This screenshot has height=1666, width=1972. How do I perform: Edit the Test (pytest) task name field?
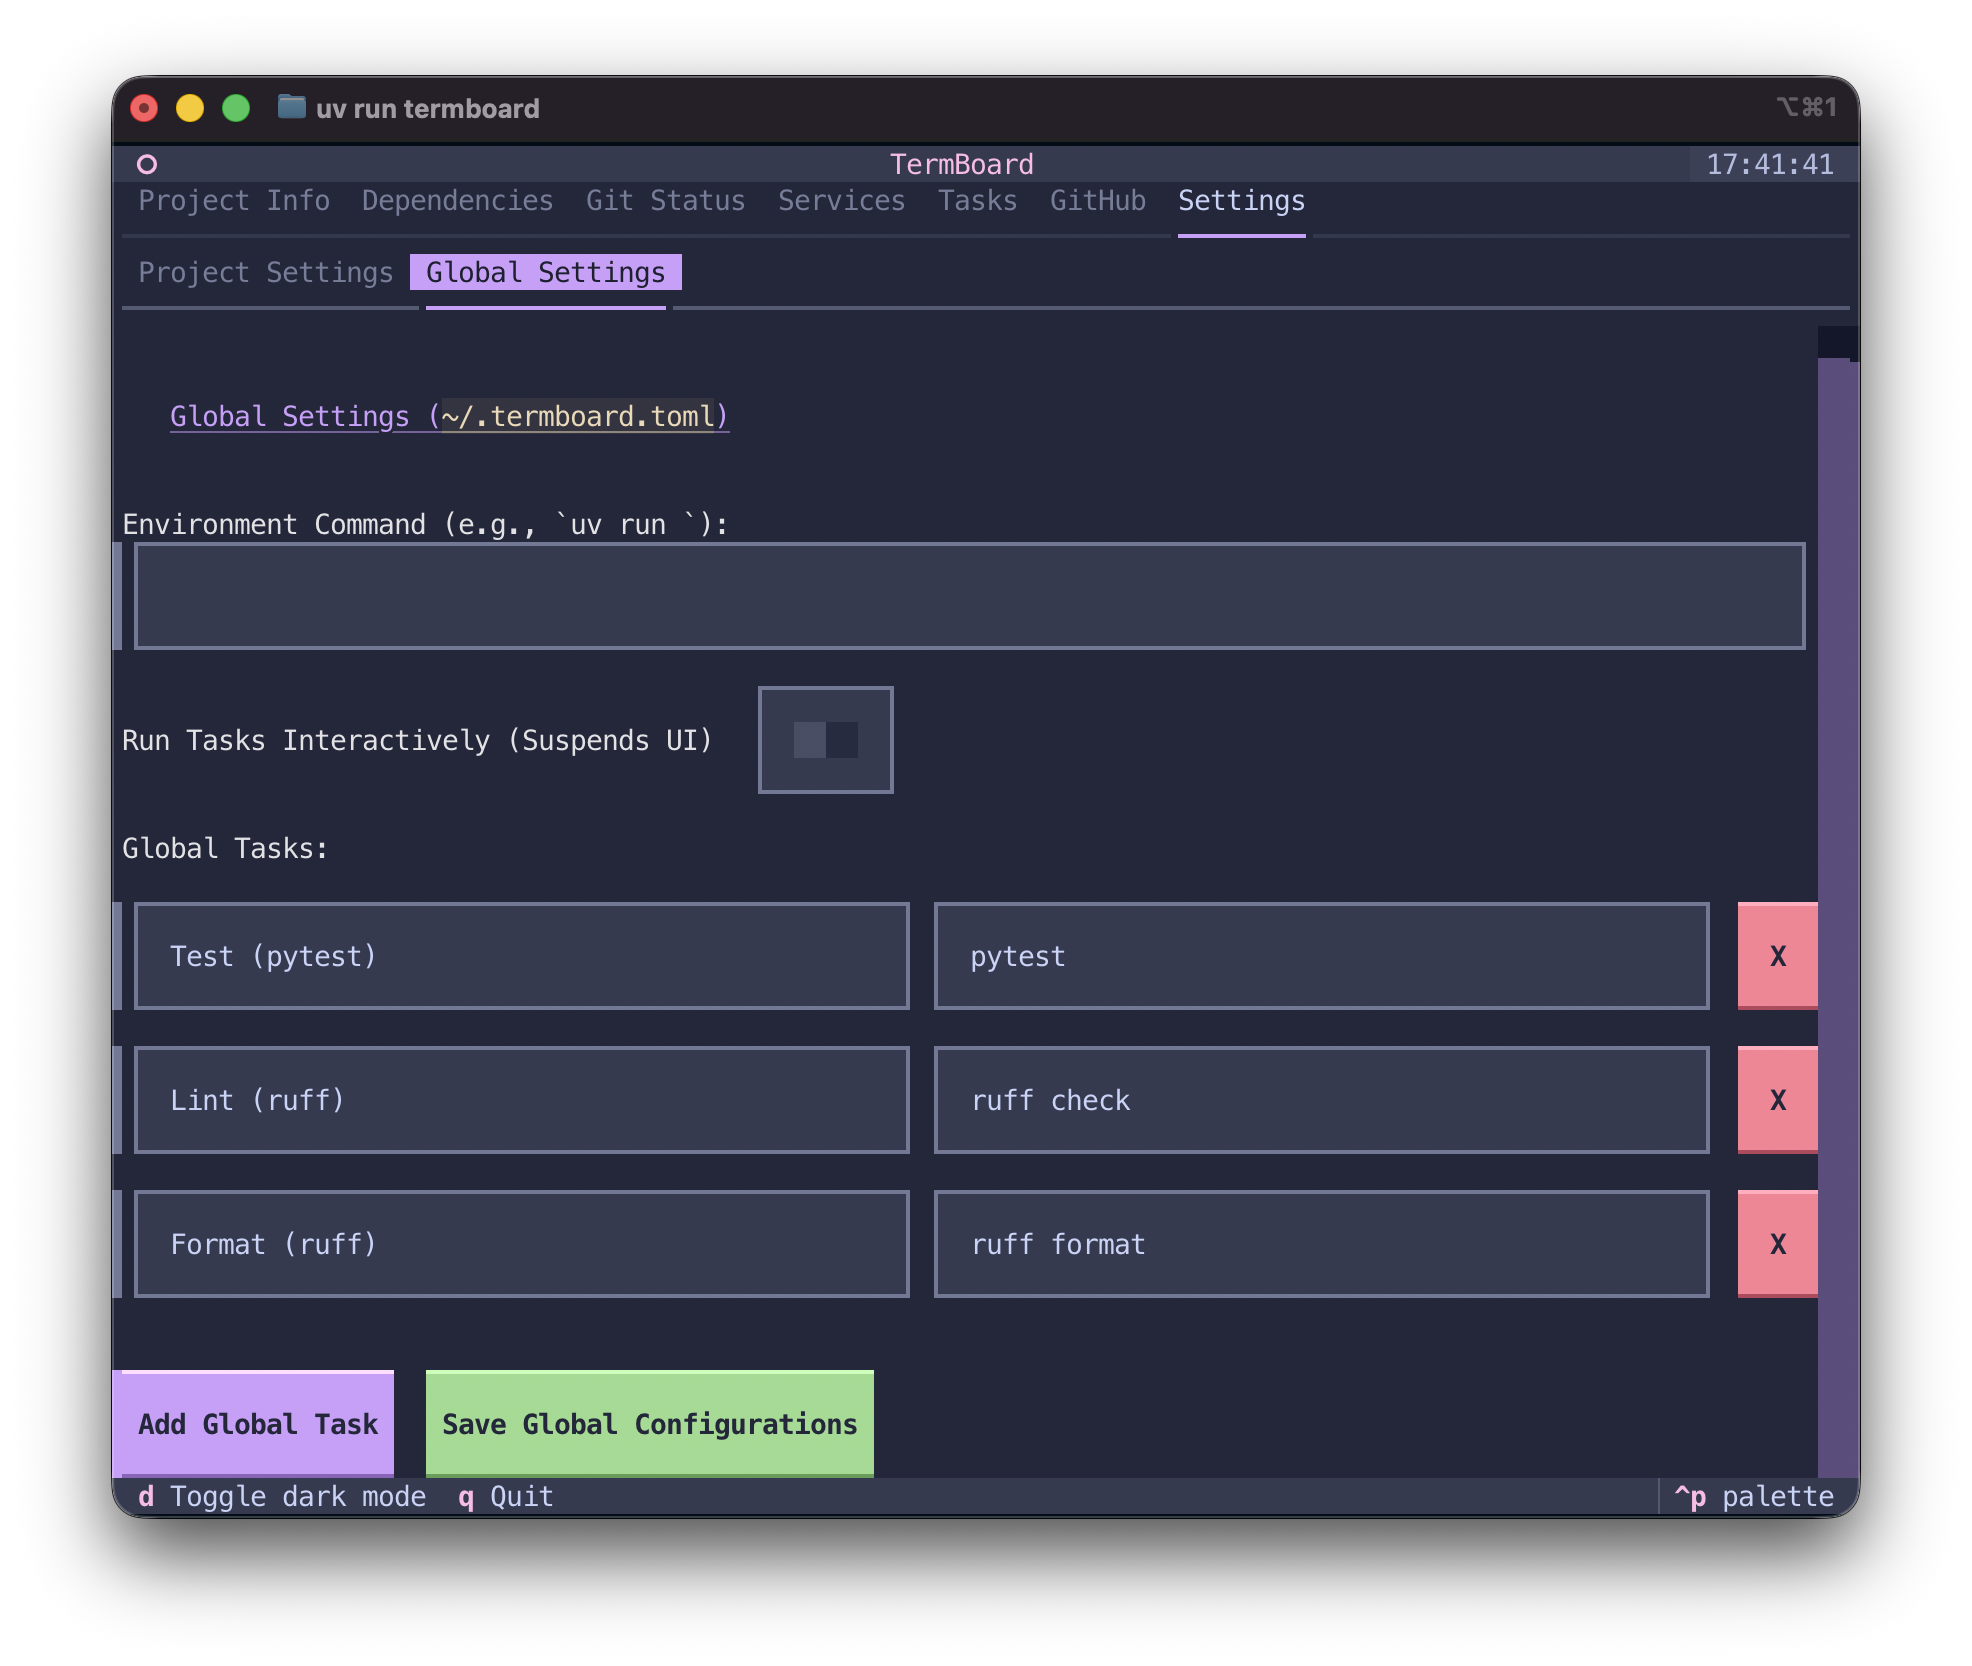521,956
